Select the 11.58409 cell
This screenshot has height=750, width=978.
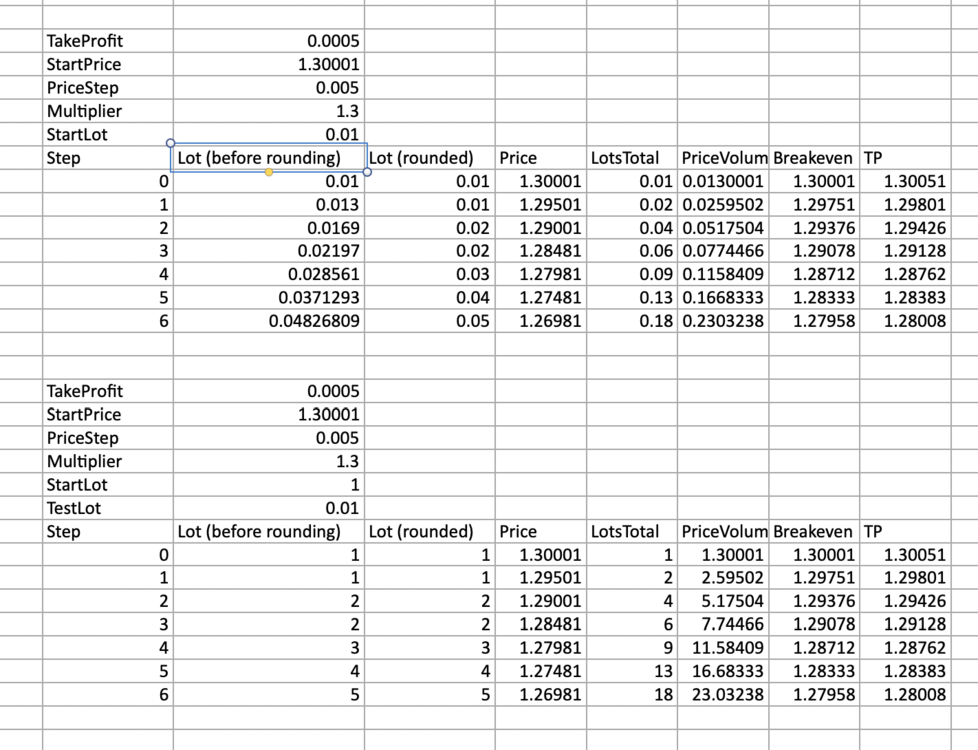click(x=723, y=648)
